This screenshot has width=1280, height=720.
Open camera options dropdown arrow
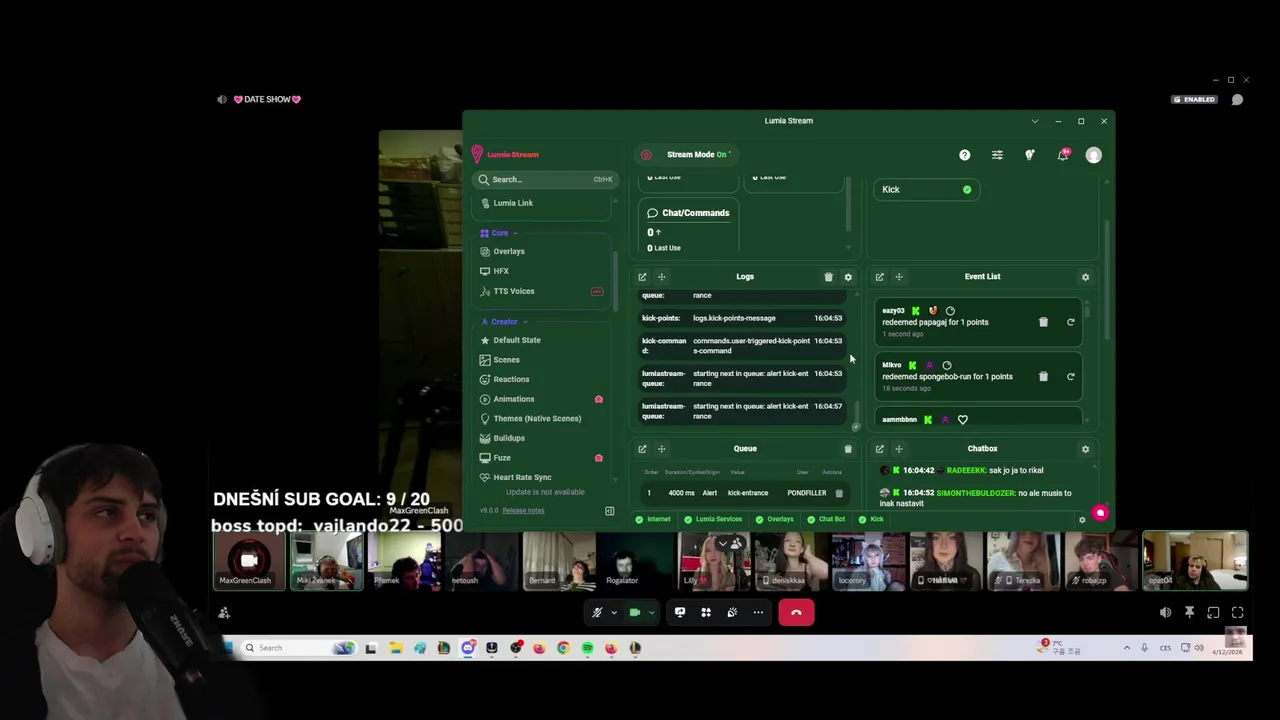[651, 612]
